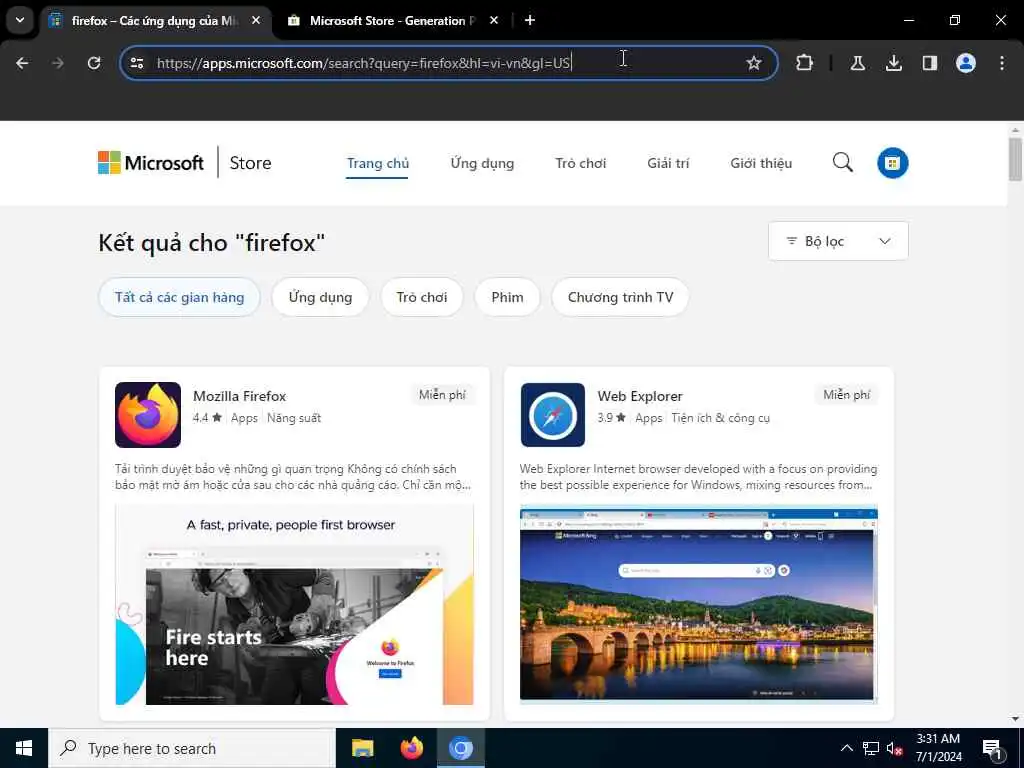View site information icon in address bar
This screenshot has width=1024, height=768.
(137, 63)
